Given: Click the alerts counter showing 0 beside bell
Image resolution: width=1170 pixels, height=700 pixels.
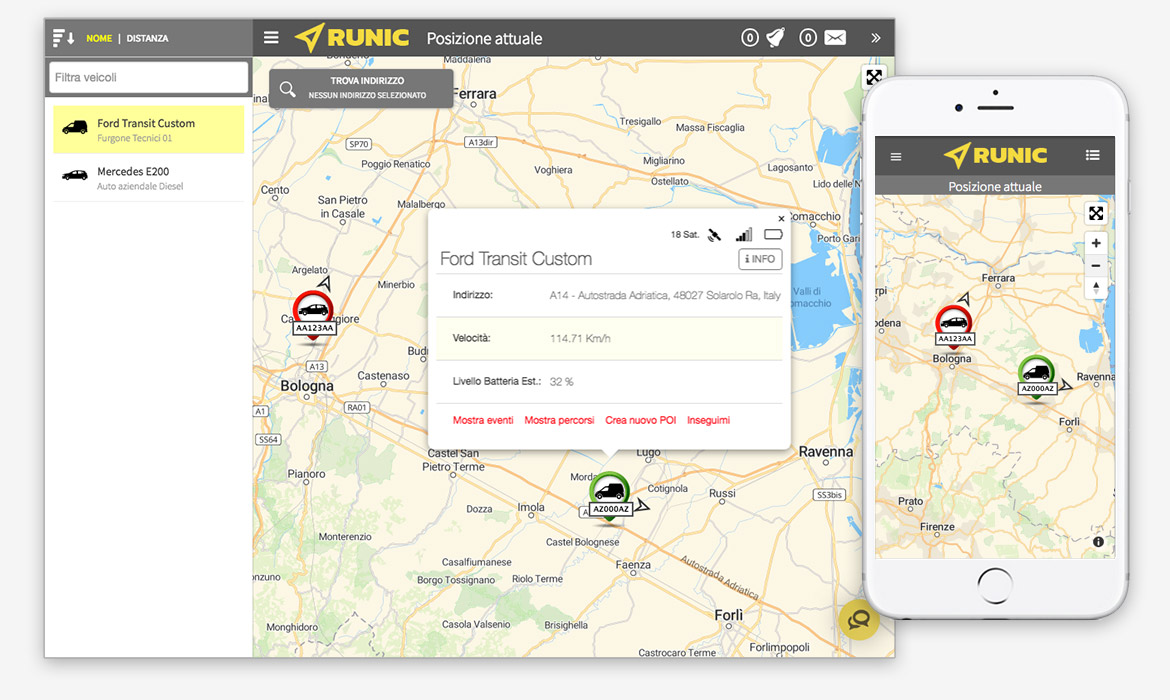Looking at the screenshot, I should point(749,37).
